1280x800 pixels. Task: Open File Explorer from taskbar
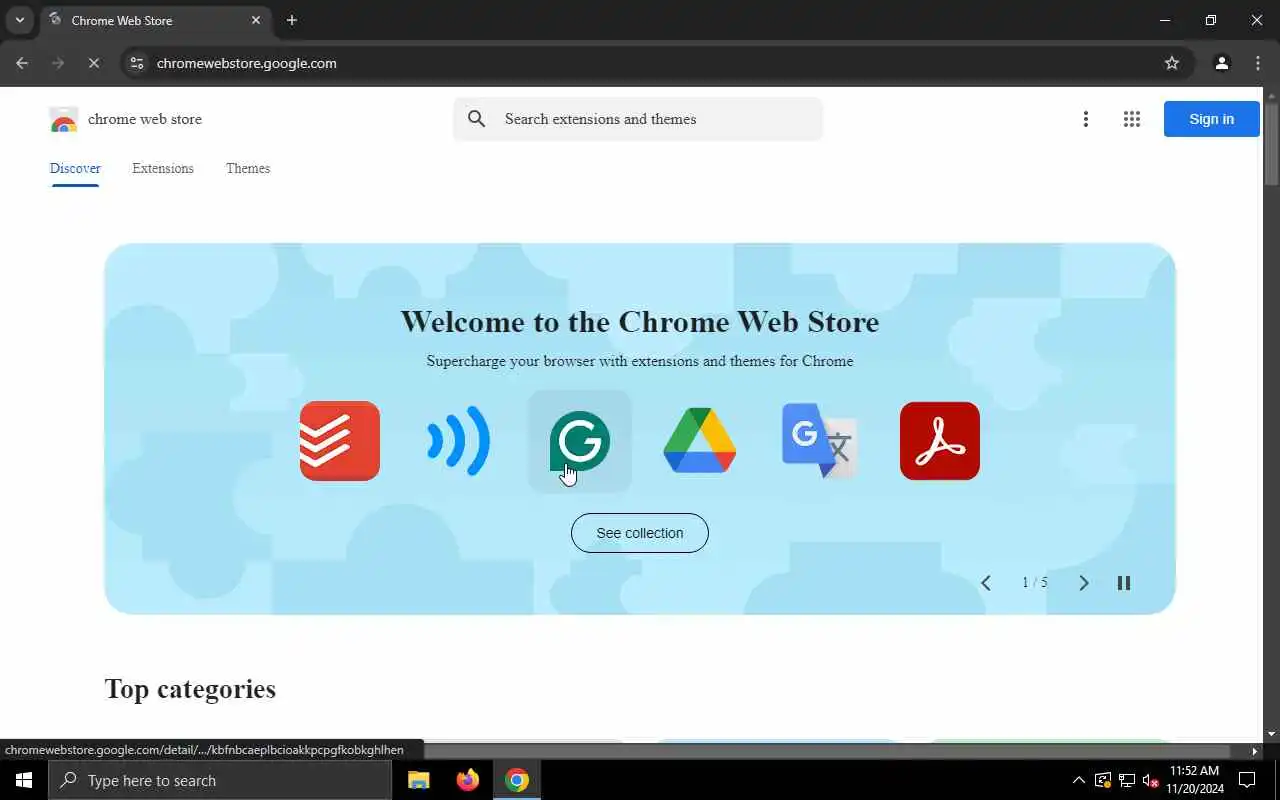tap(419, 780)
